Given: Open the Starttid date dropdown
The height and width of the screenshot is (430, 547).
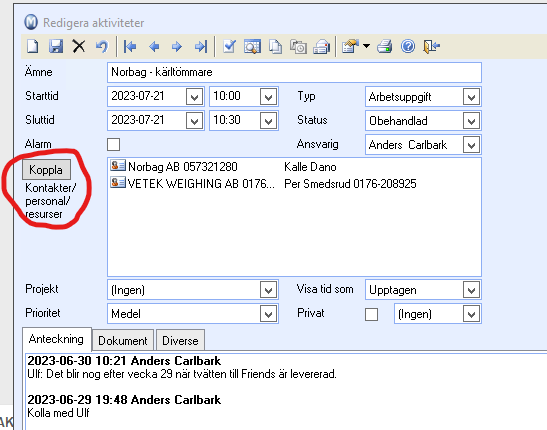Looking at the screenshot, I should point(194,97).
